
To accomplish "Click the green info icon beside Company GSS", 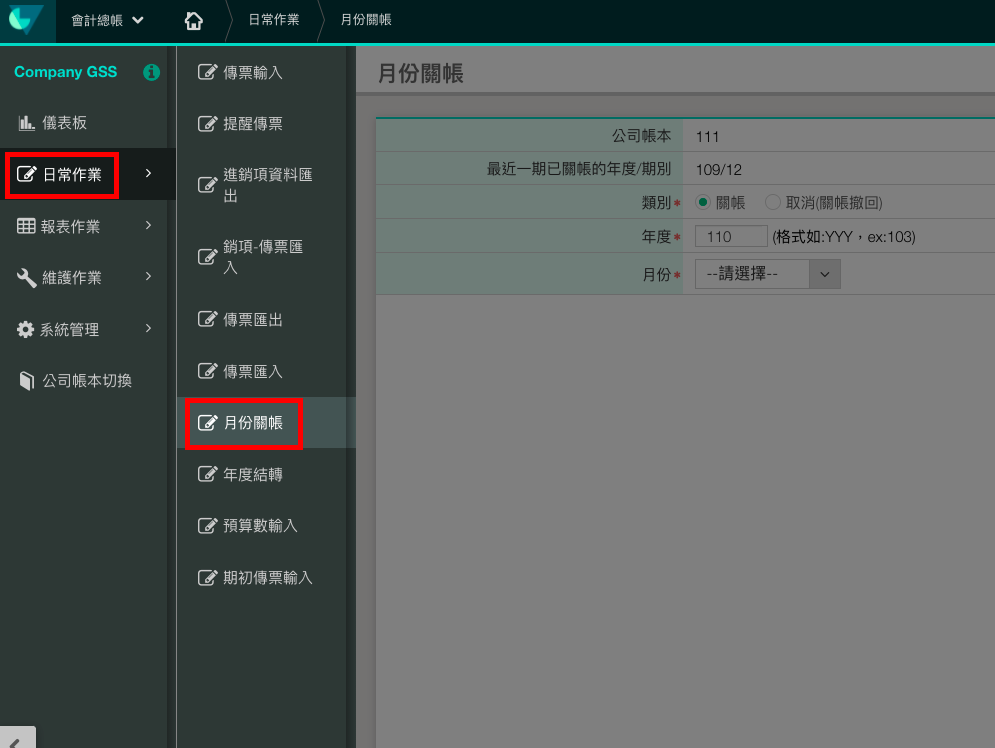I will click(x=151, y=72).
